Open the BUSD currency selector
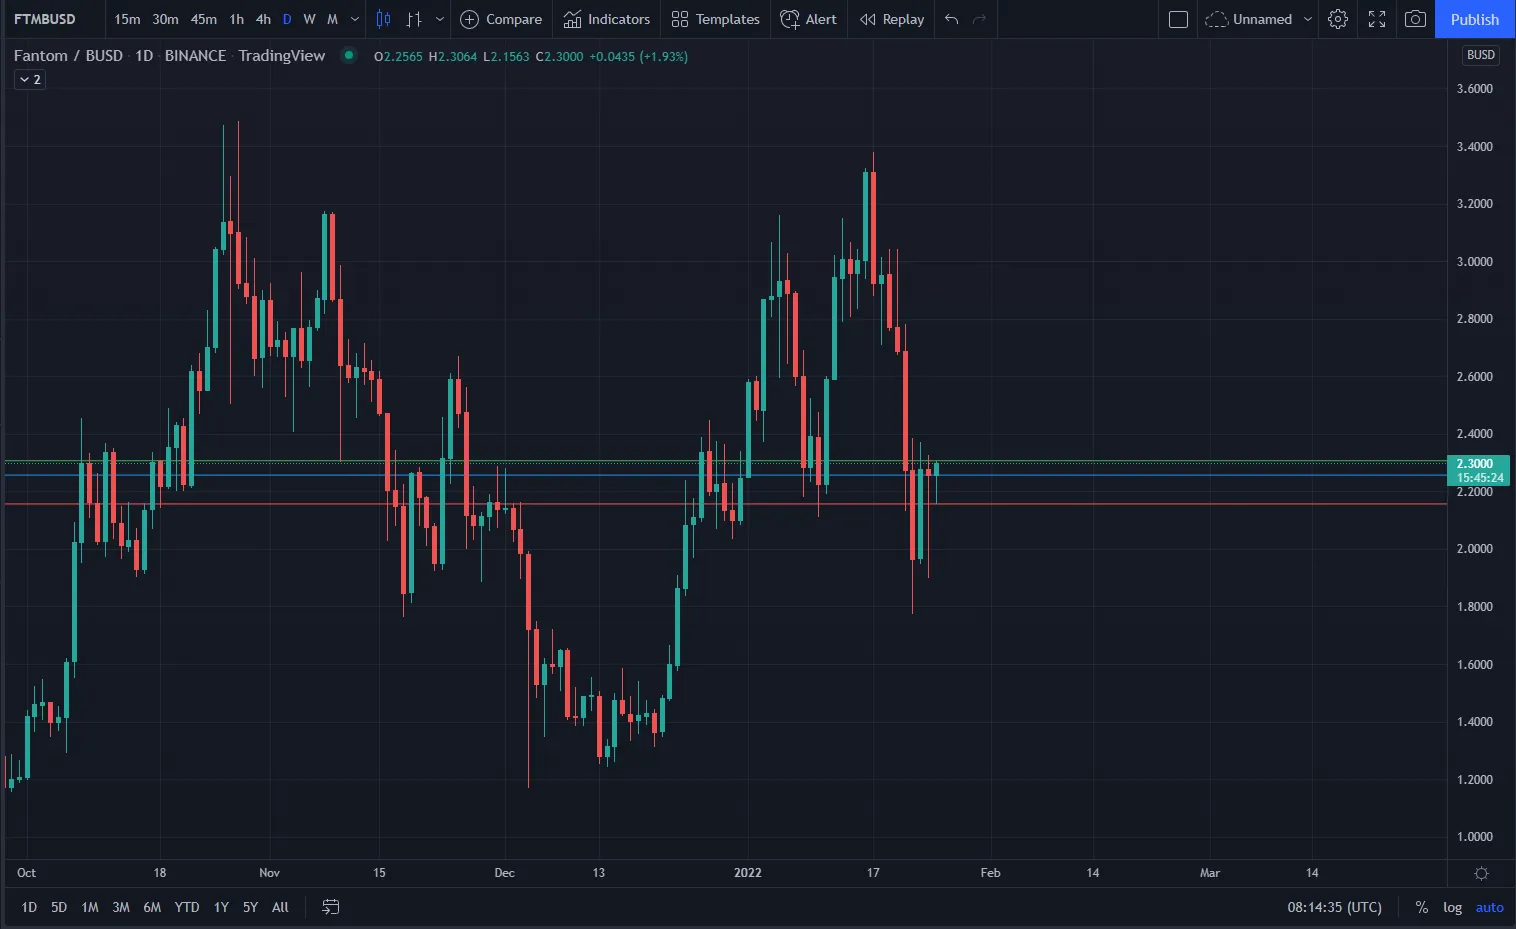 coord(1480,55)
